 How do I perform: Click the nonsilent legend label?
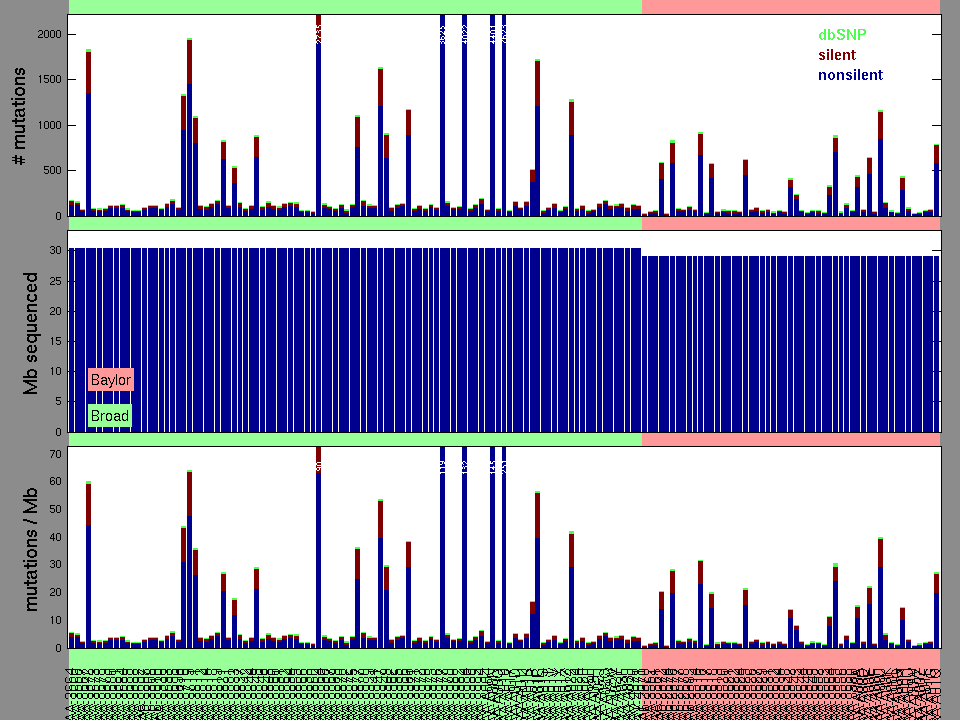(850, 75)
